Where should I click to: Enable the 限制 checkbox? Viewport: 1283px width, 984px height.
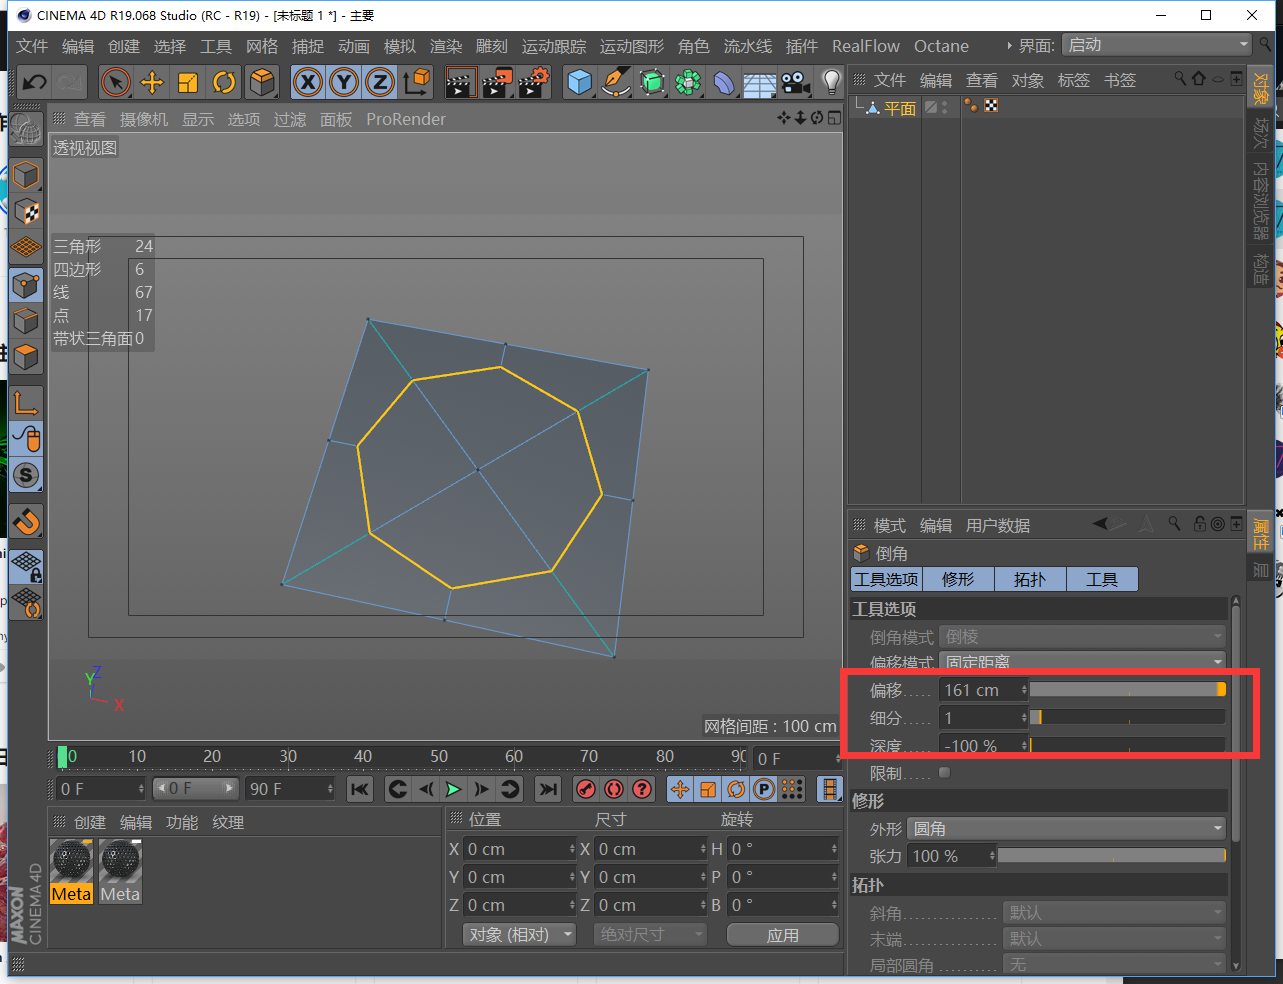coord(945,772)
